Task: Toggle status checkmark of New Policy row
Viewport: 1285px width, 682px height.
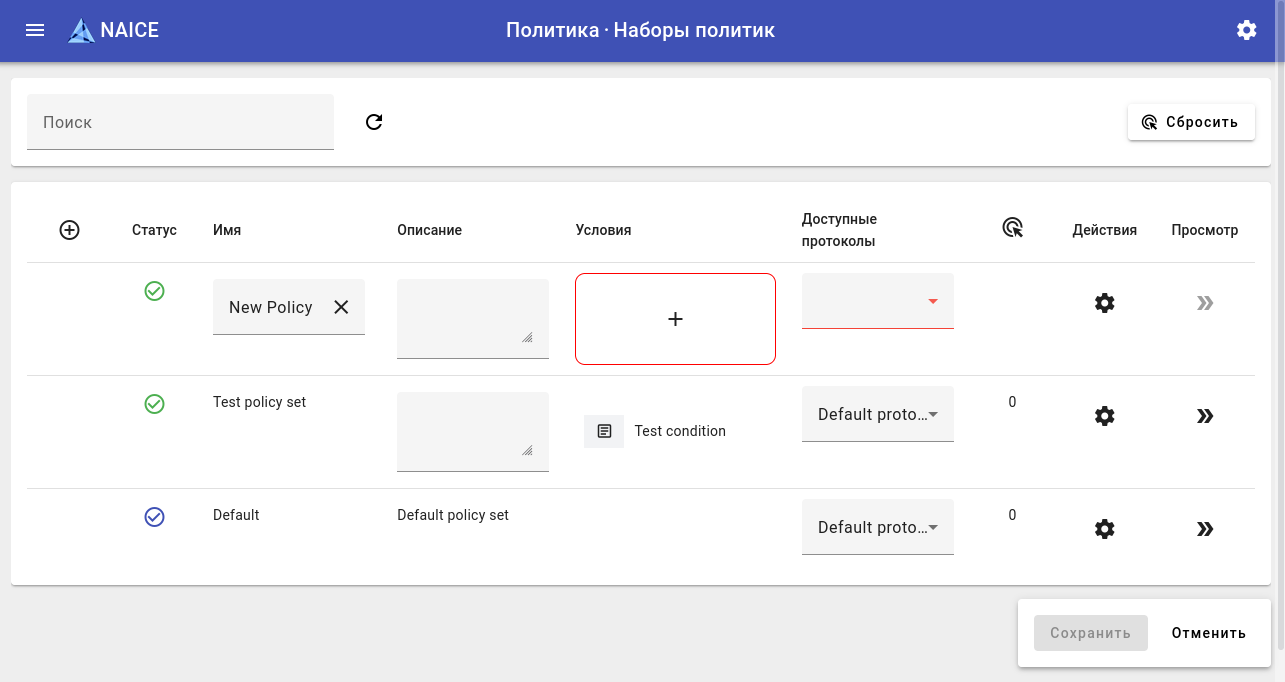Action: click(154, 291)
